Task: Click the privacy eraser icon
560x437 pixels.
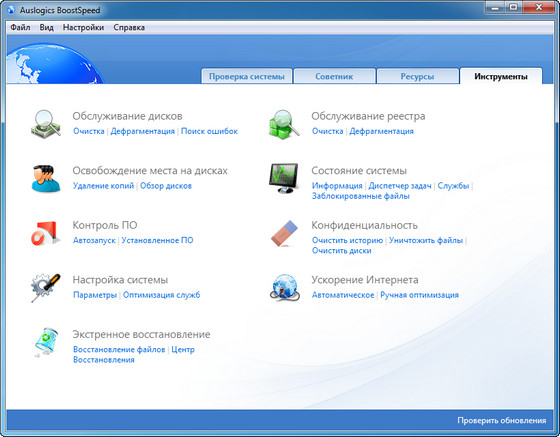Action: coord(284,233)
